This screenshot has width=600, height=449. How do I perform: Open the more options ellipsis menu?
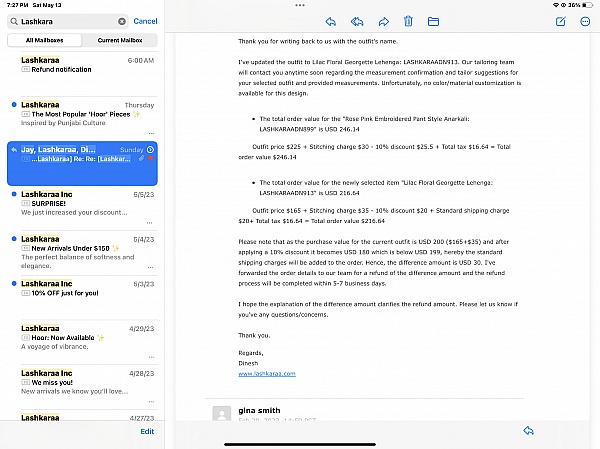(x=585, y=21)
